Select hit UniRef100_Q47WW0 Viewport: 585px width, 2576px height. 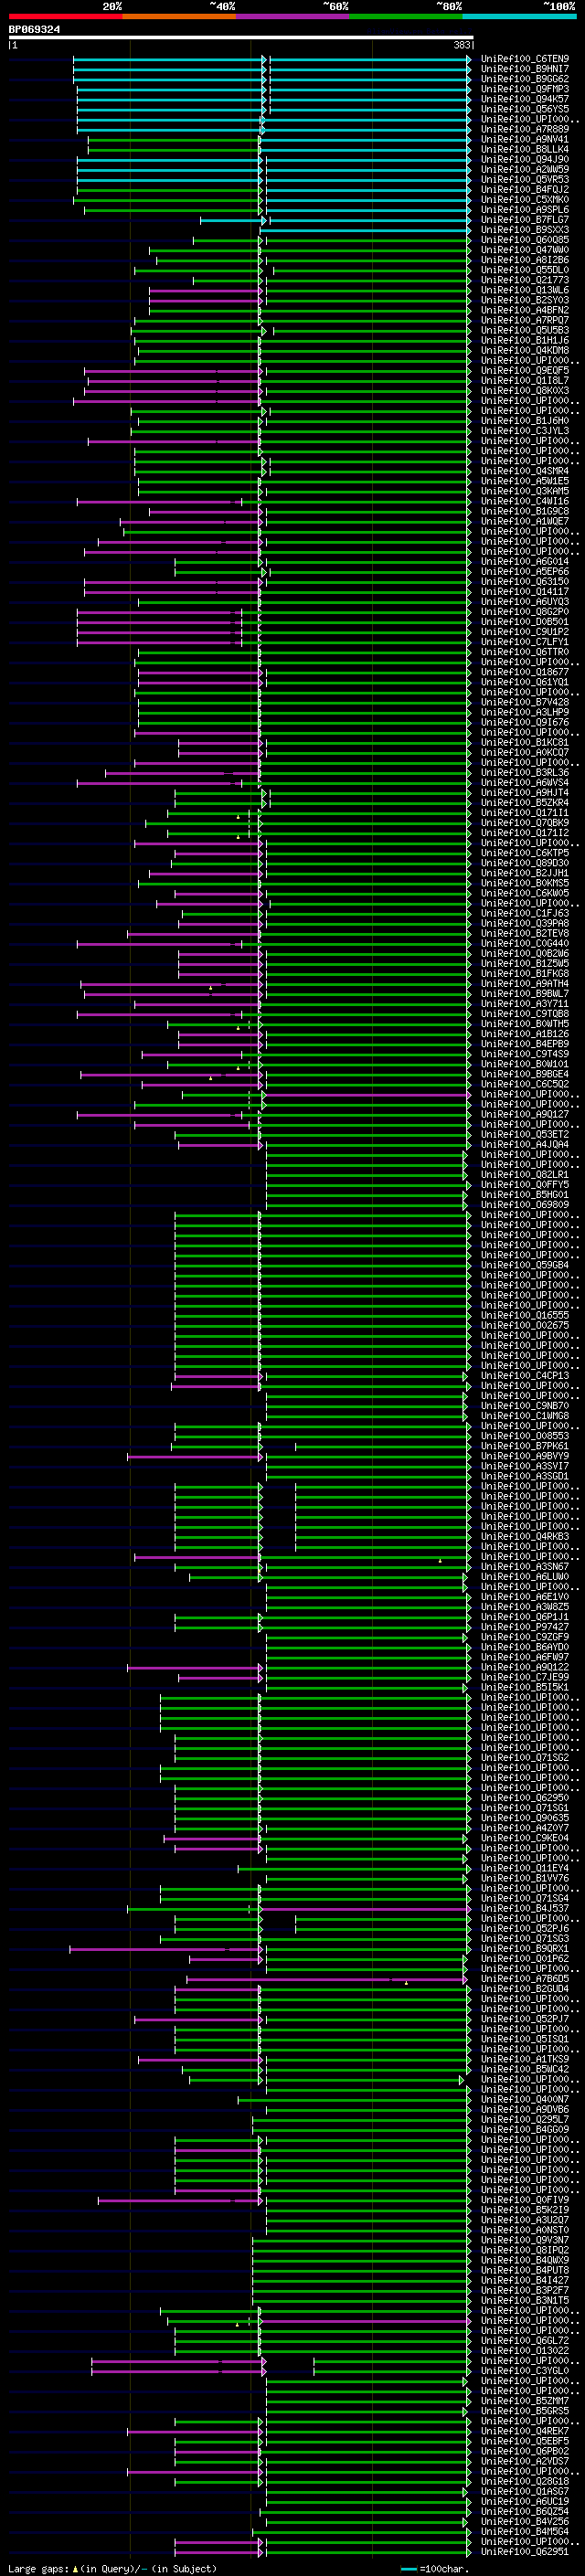(524, 250)
